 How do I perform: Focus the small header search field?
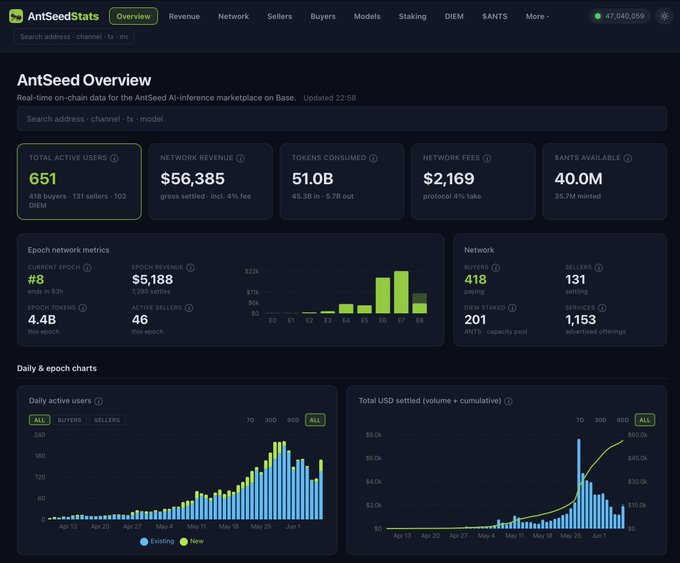click(x=74, y=37)
